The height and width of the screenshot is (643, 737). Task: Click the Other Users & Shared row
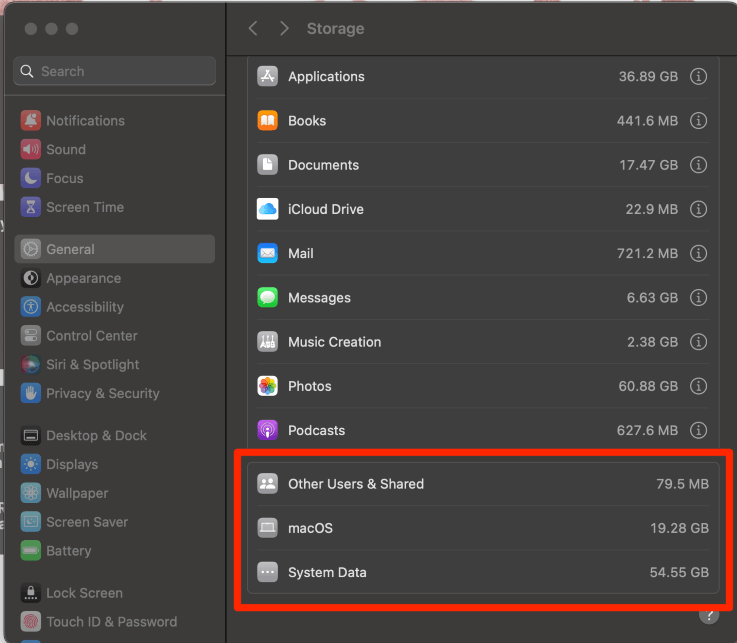482,484
